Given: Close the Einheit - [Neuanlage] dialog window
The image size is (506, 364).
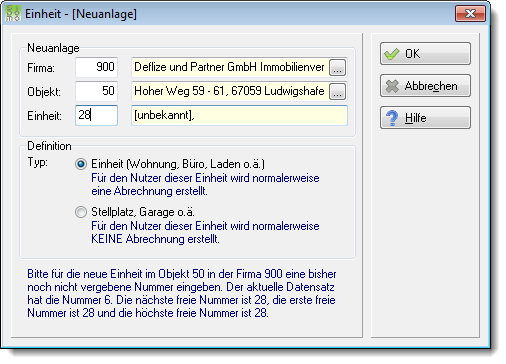Looking at the screenshot, I should pos(470,14).
